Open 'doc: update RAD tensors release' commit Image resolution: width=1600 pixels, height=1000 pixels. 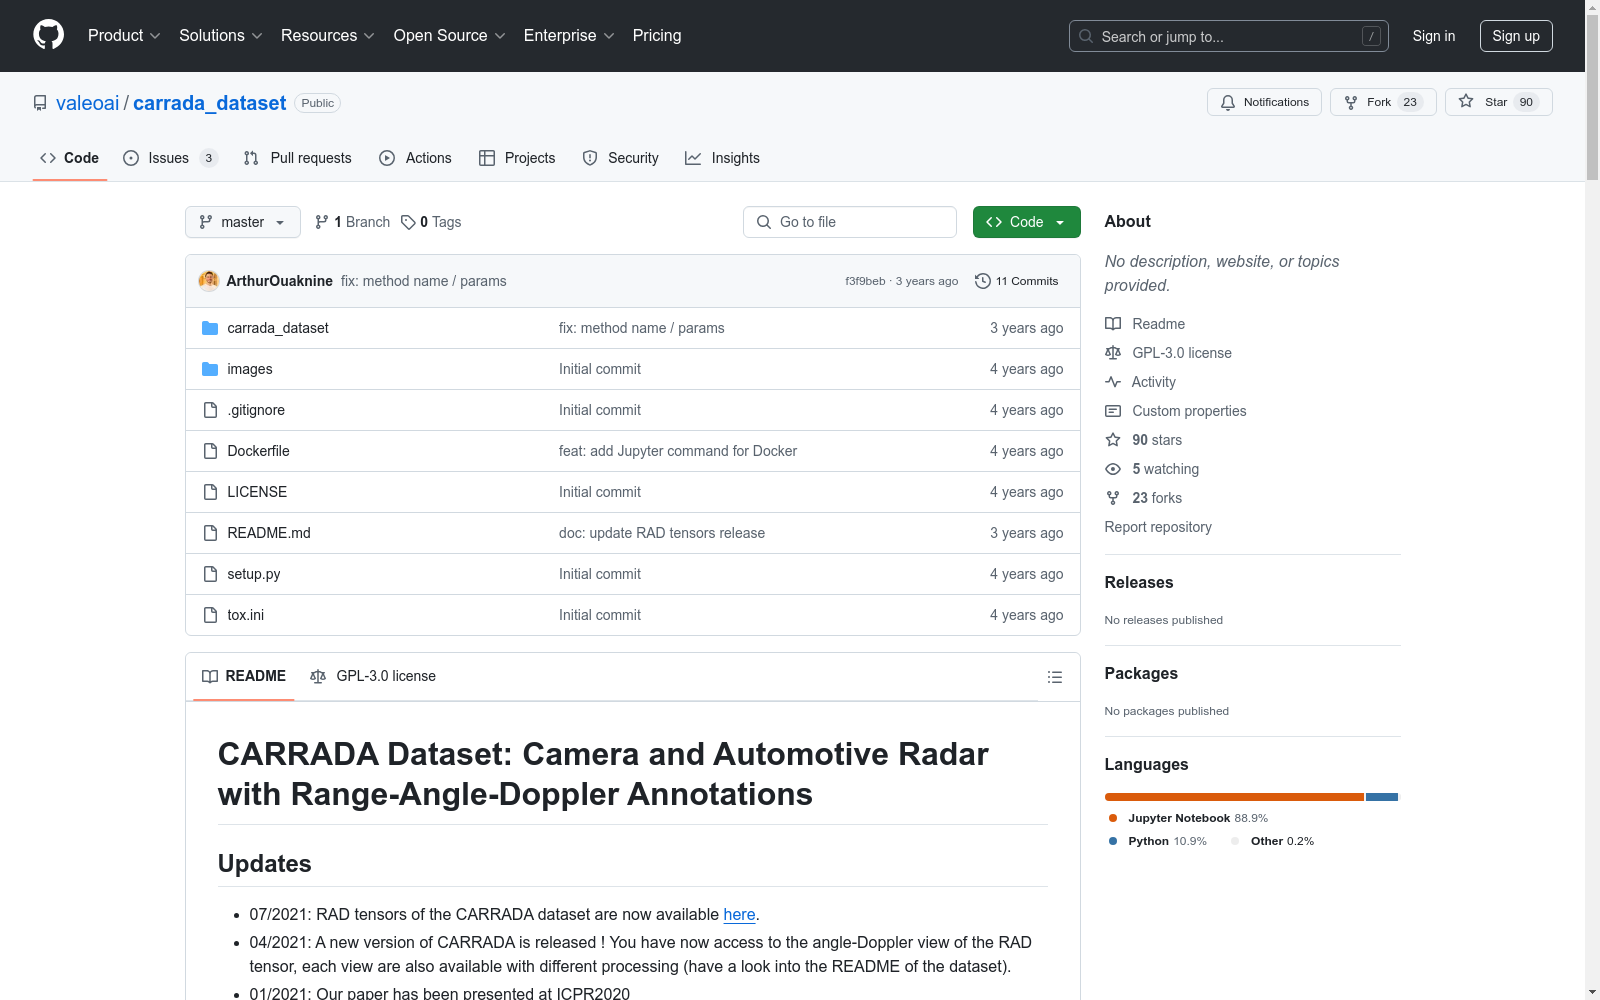662,533
